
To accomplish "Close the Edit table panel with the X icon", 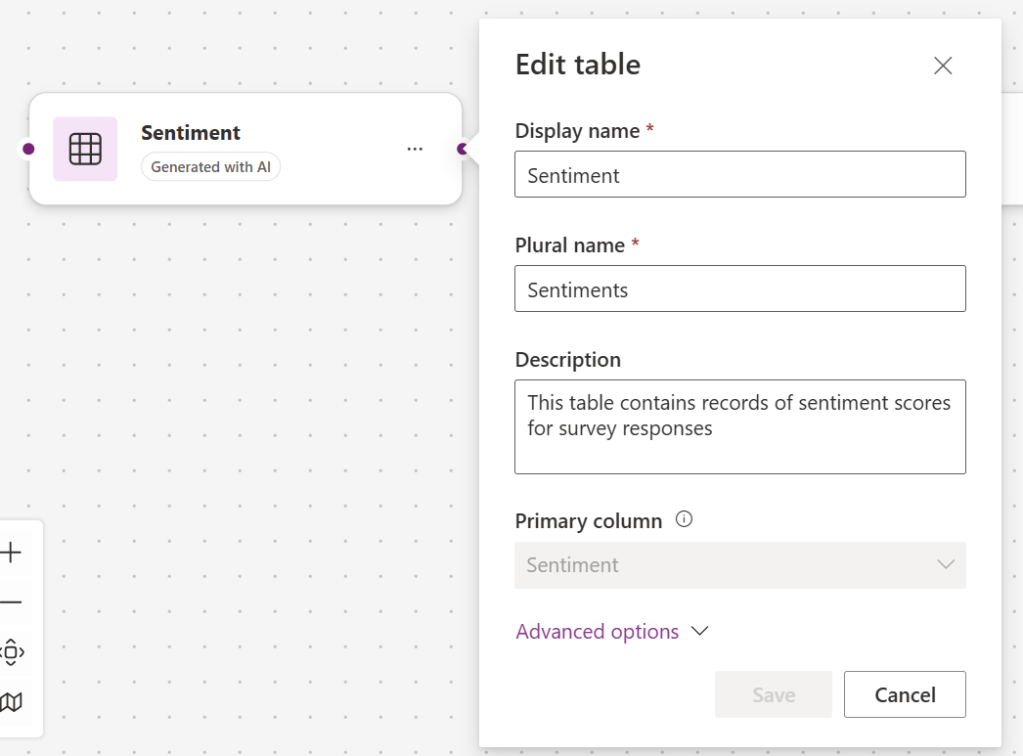I will [942, 65].
